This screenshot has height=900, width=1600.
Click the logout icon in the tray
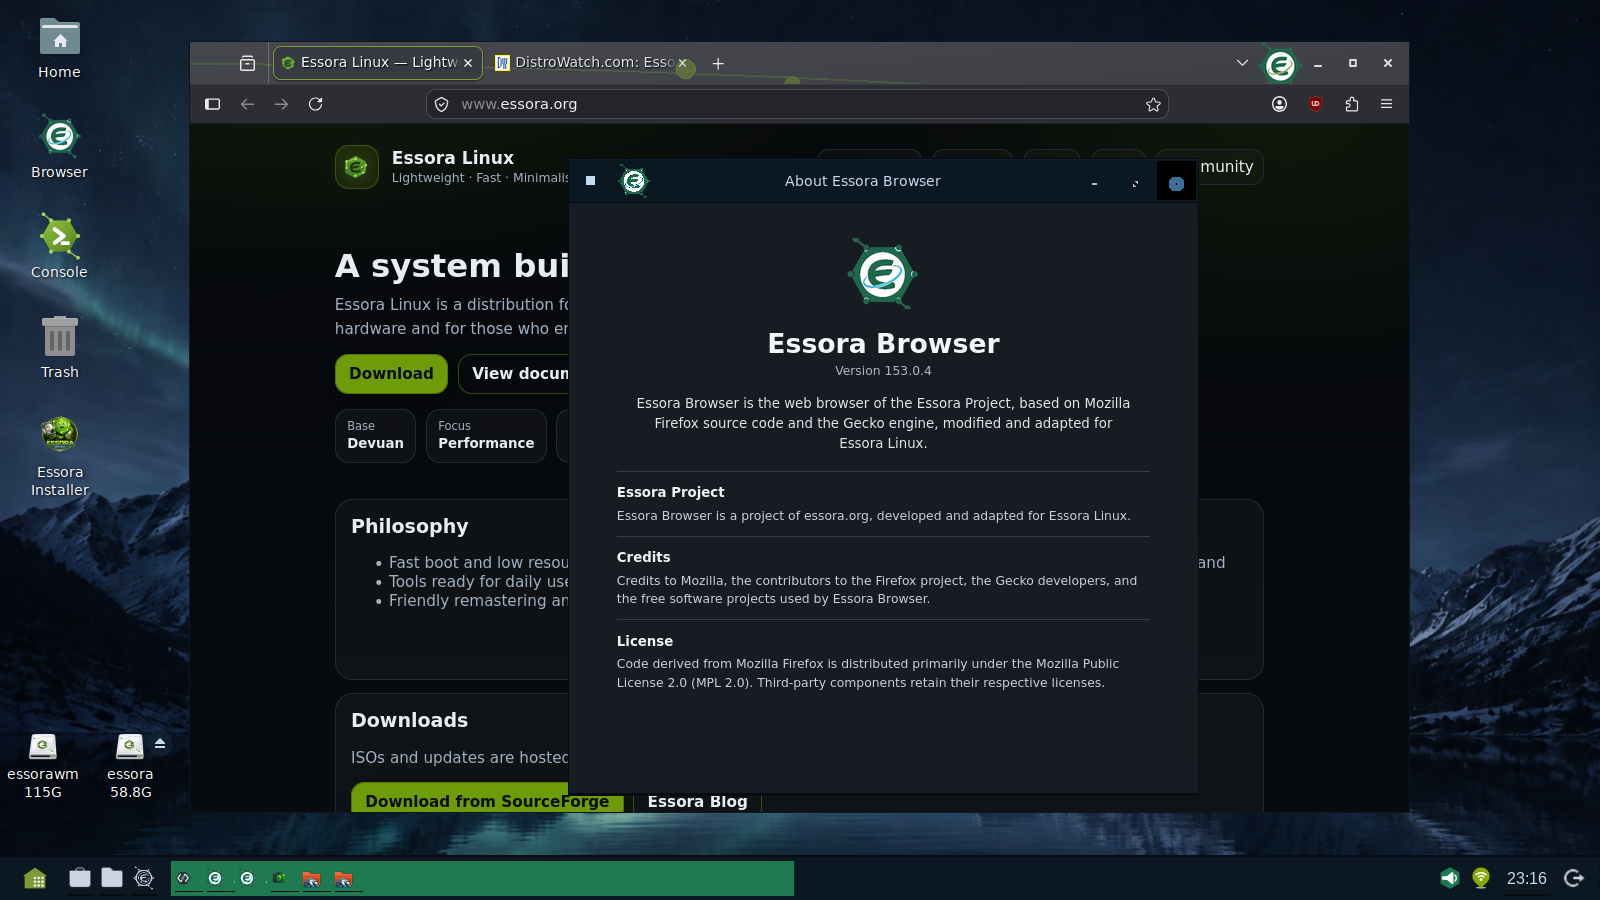click(1574, 878)
